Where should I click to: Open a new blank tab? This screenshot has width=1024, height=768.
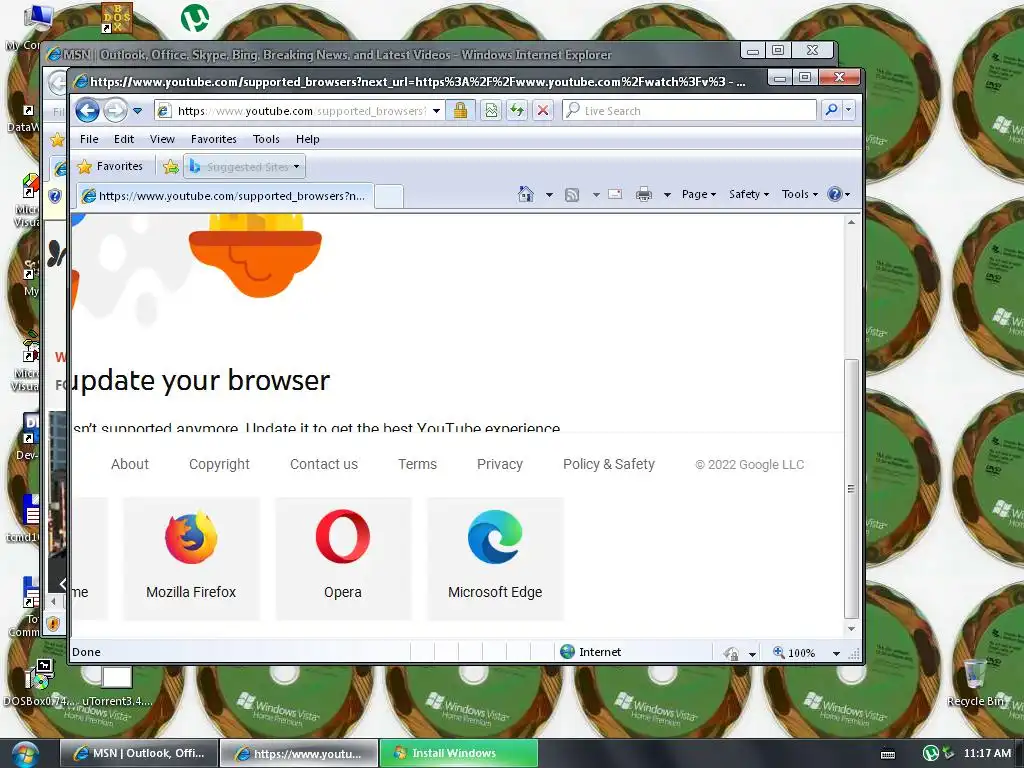(389, 197)
